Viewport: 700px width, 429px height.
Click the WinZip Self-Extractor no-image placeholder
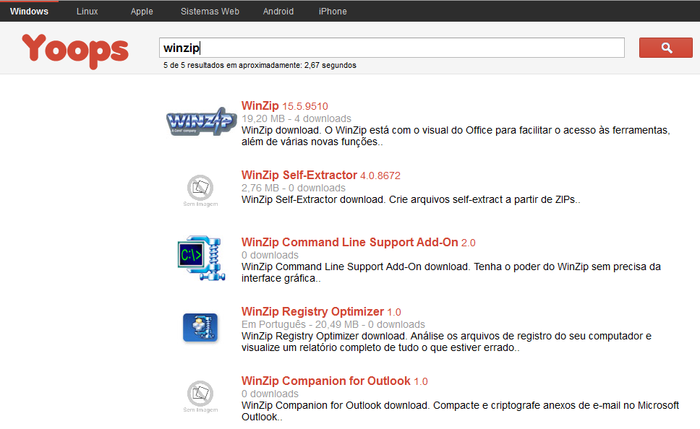[x=200, y=191]
